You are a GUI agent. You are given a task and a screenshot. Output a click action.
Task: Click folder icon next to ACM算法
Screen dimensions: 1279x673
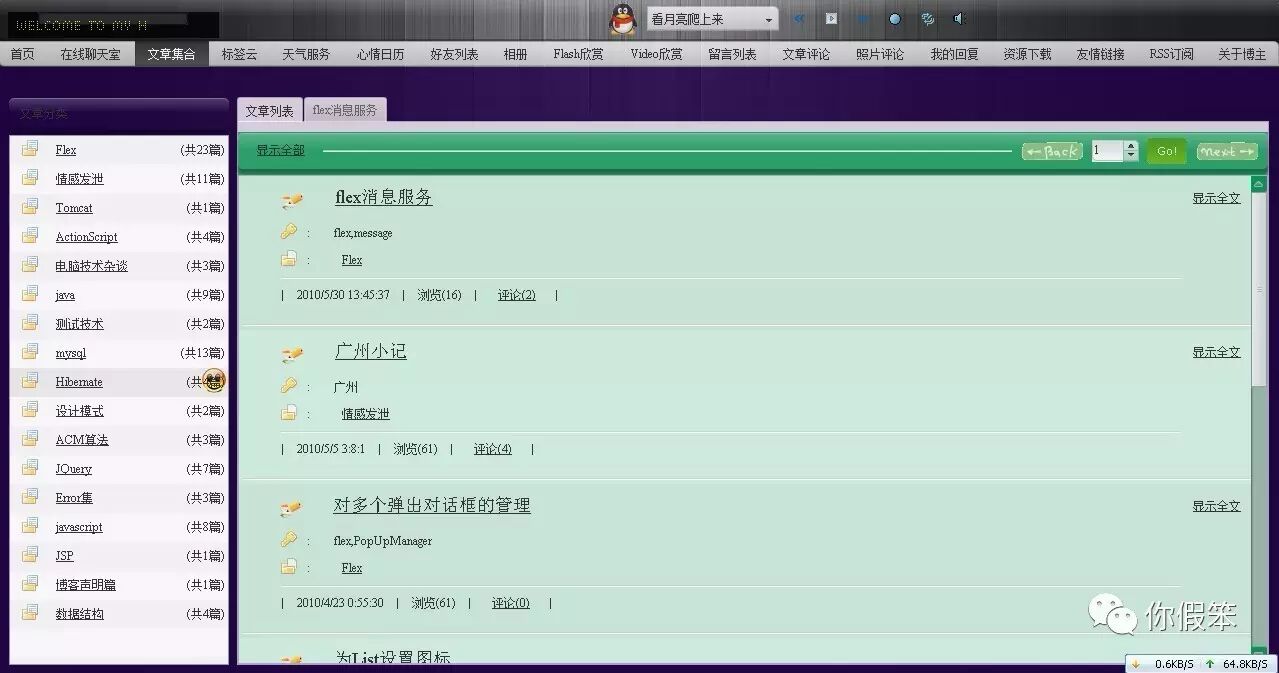point(31,439)
